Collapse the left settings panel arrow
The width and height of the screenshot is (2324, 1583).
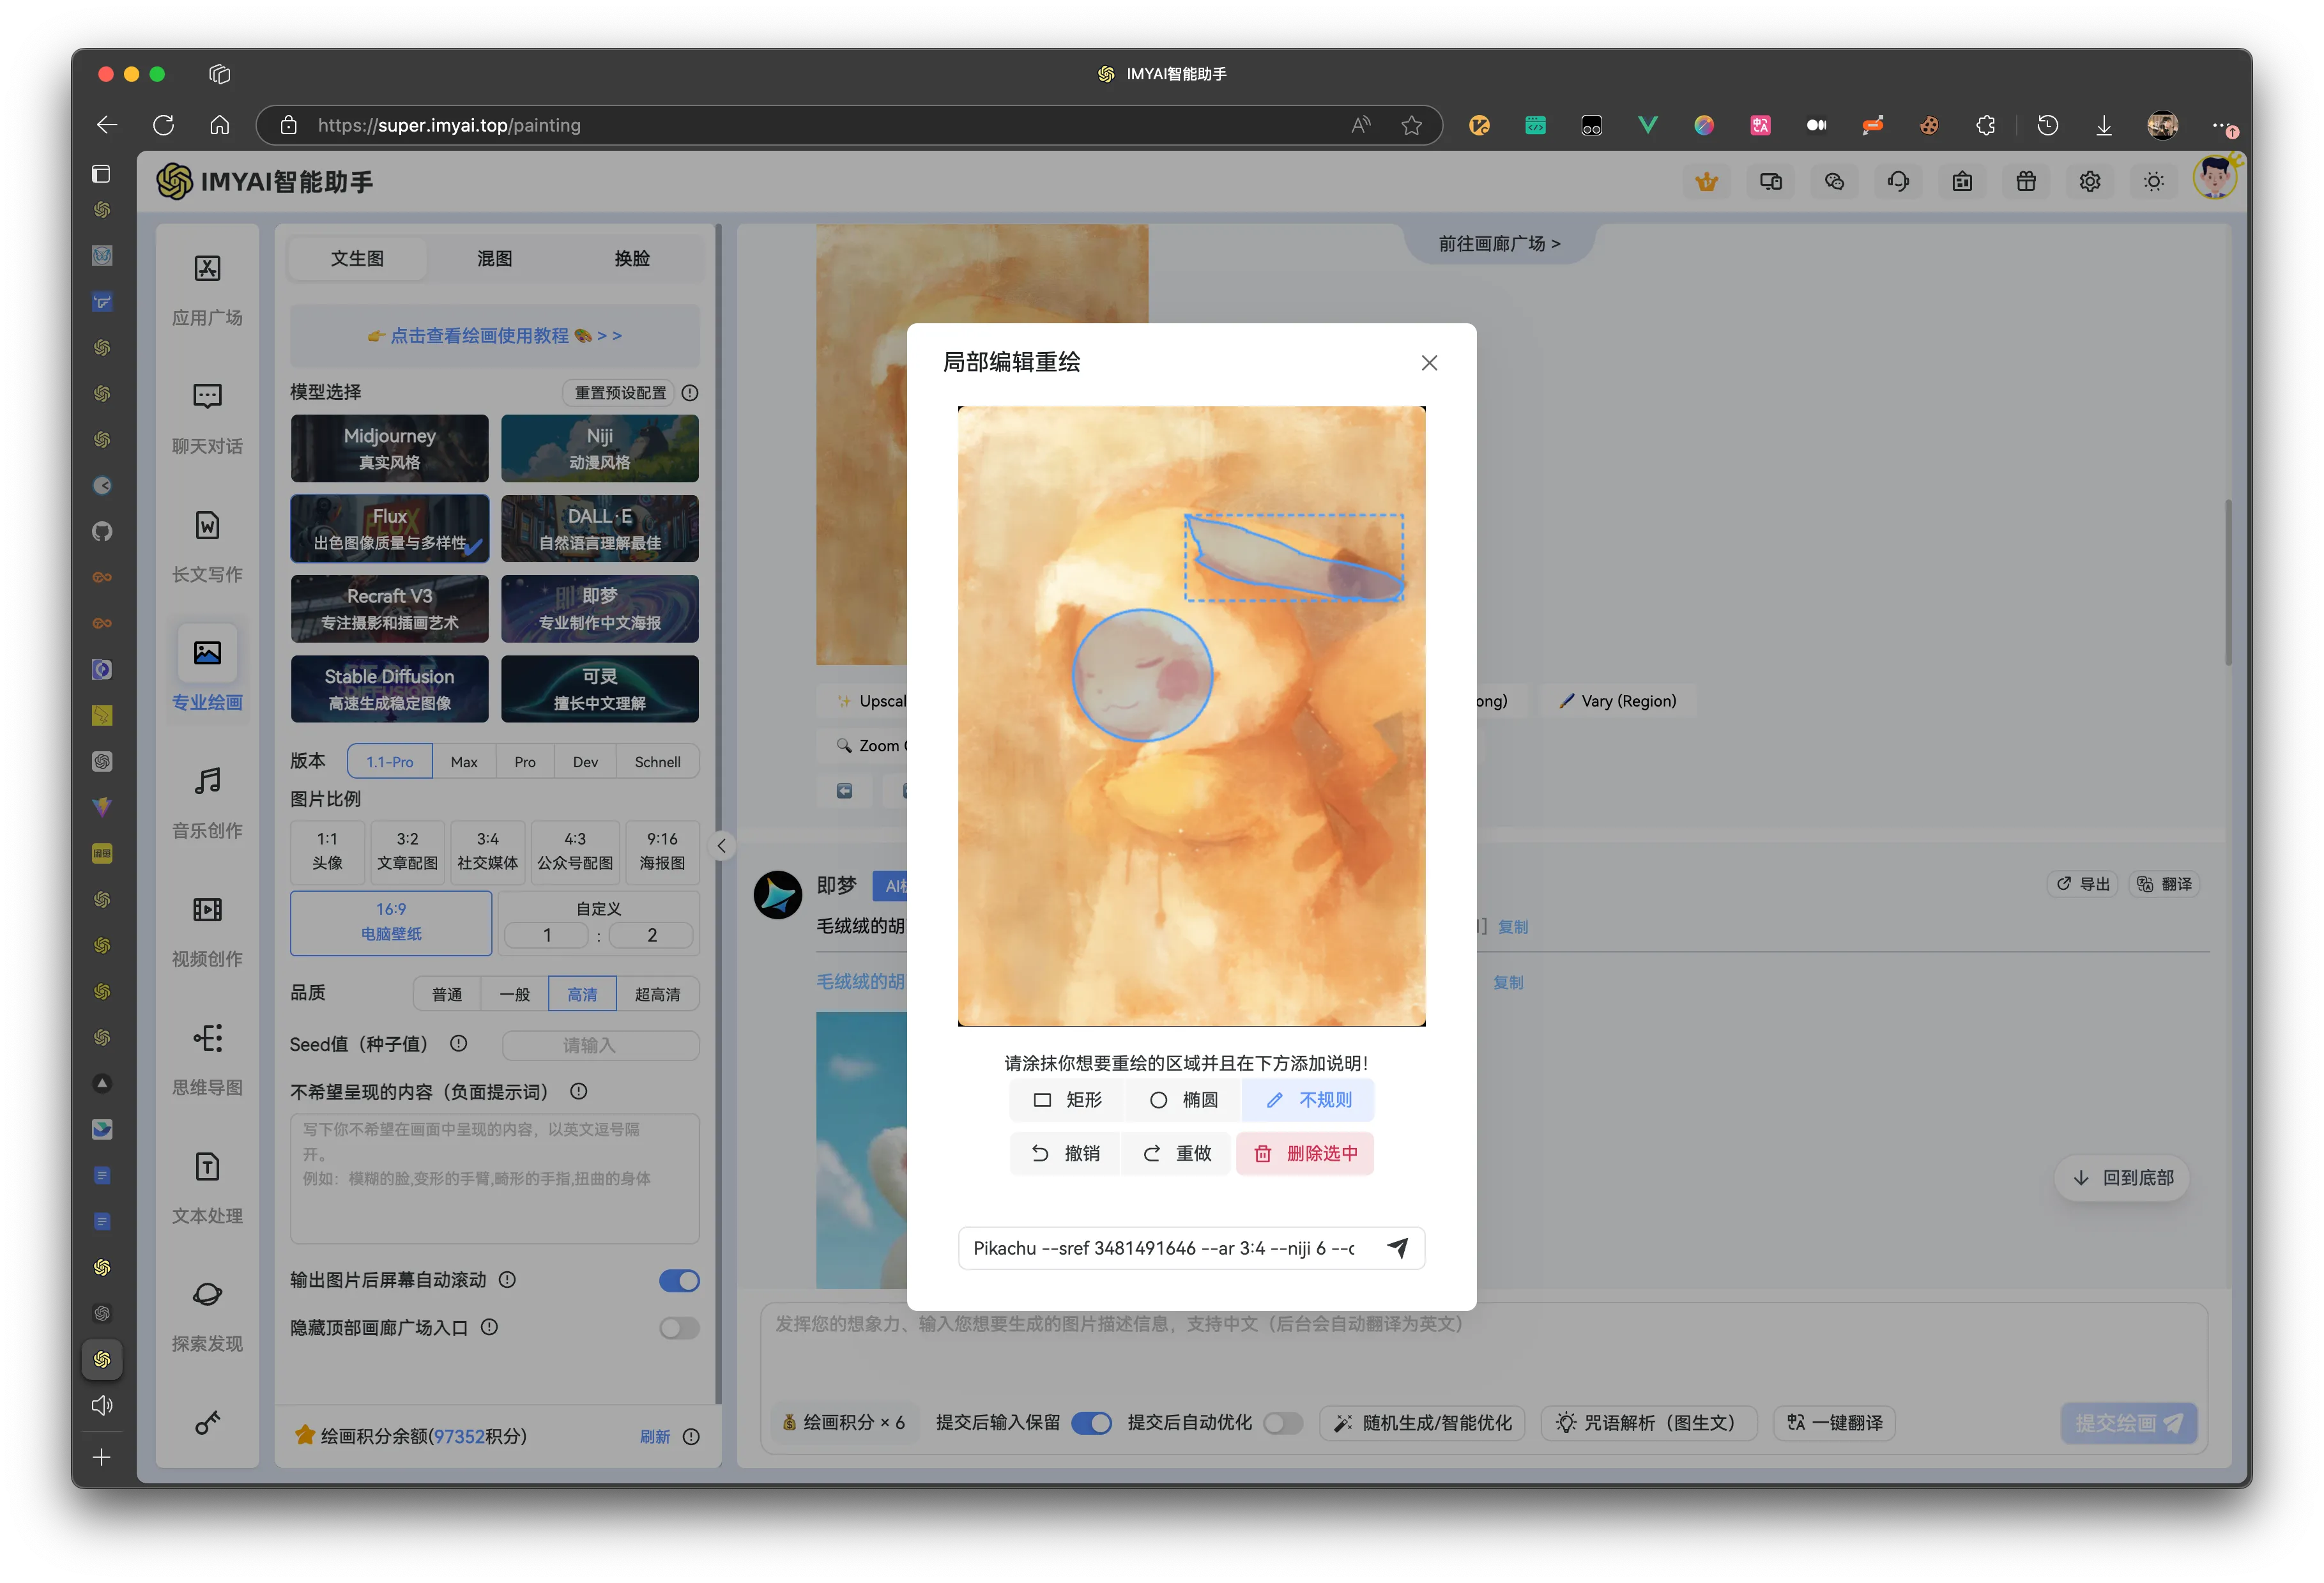point(721,846)
